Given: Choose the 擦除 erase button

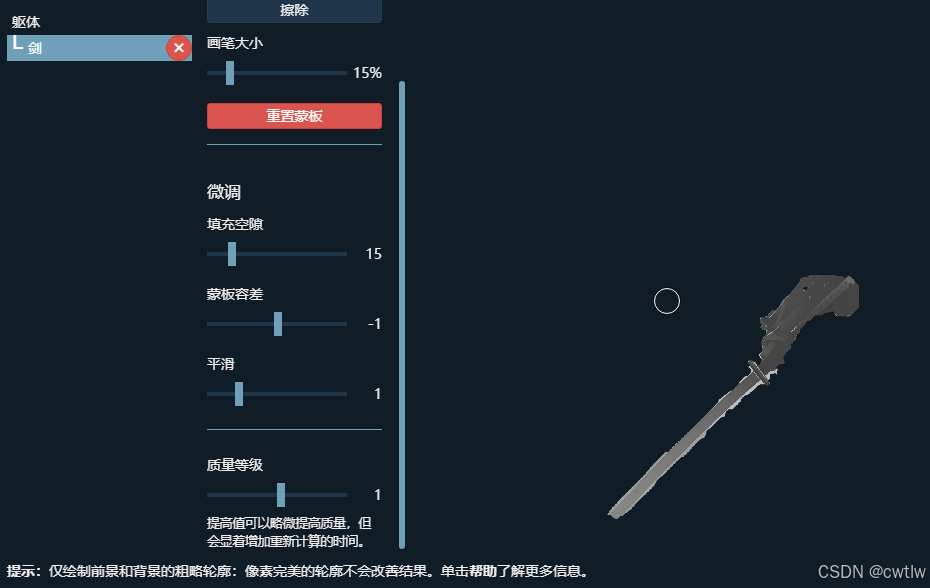Looking at the screenshot, I should click(294, 11).
